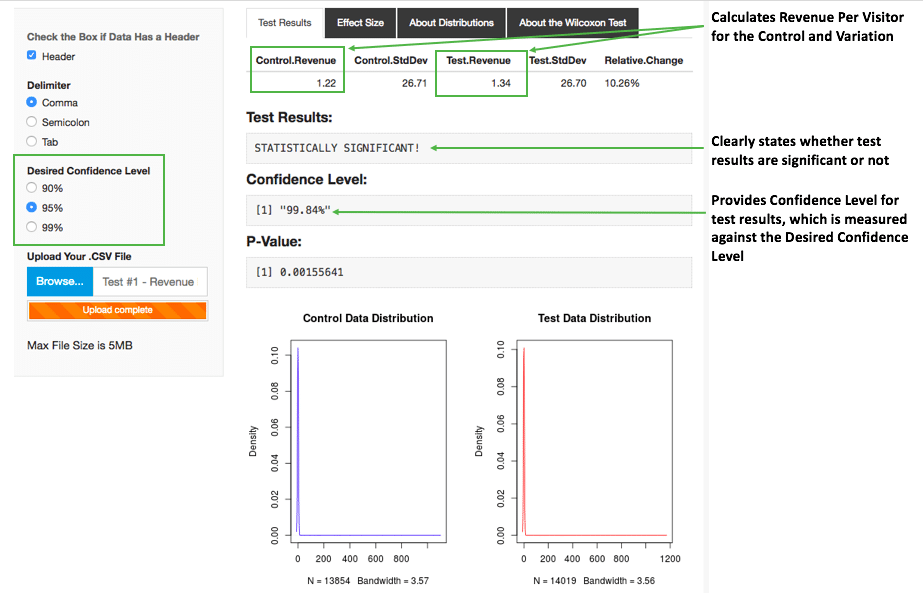Select the Comma delimiter option

[32, 102]
